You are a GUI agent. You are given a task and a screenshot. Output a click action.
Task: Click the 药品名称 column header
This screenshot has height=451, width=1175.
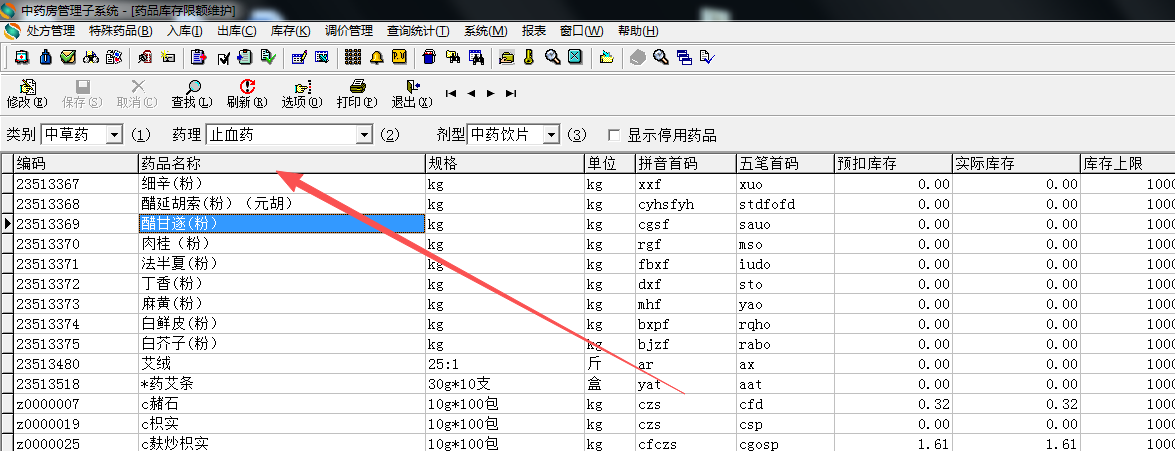(x=282, y=163)
